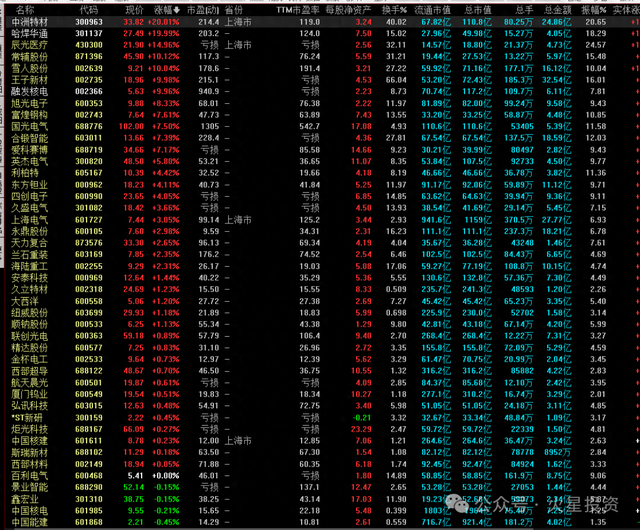
Task: Click stock code 300963
Action: [89, 22]
